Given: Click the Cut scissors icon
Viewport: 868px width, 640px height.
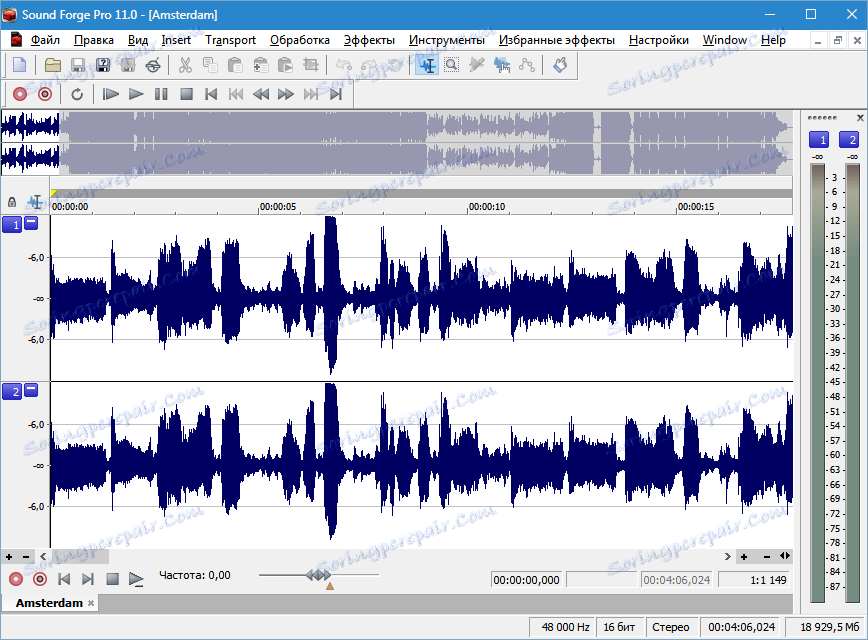Looking at the screenshot, I should (x=185, y=65).
